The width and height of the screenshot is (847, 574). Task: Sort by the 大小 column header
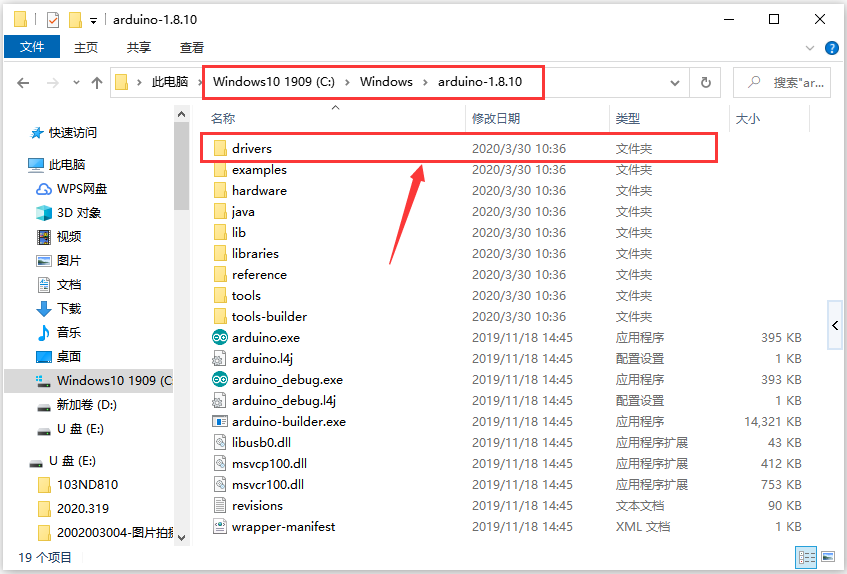[x=748, y=118]
